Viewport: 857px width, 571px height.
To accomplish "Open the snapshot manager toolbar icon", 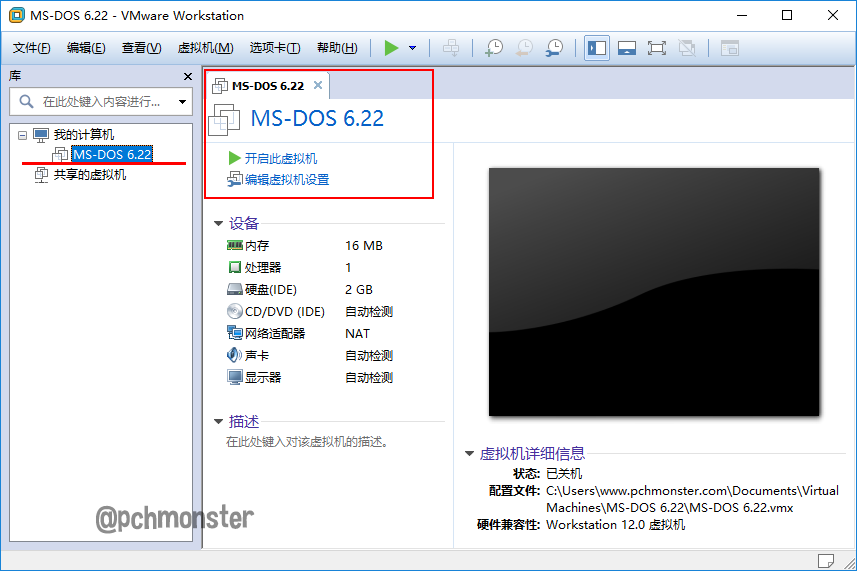I will coord(554,48).
